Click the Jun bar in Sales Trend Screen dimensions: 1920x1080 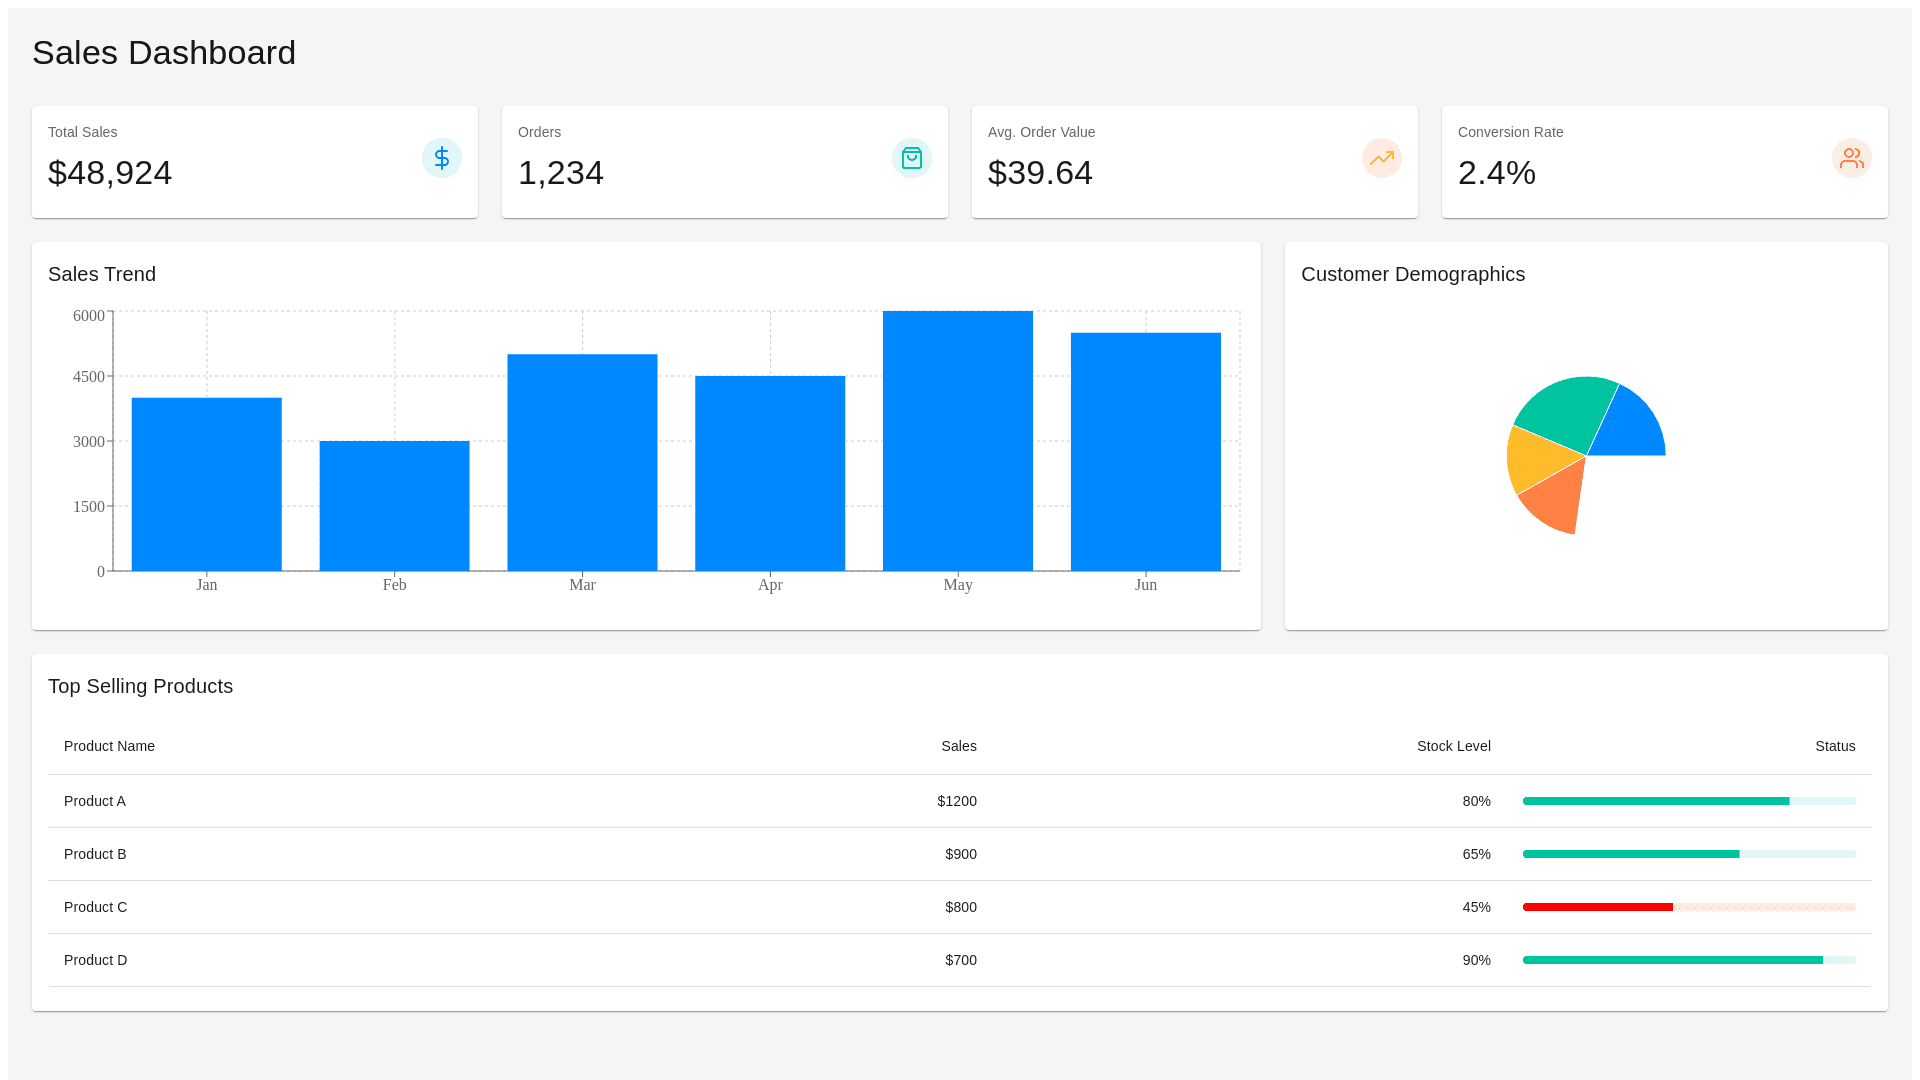[1145, 452]
